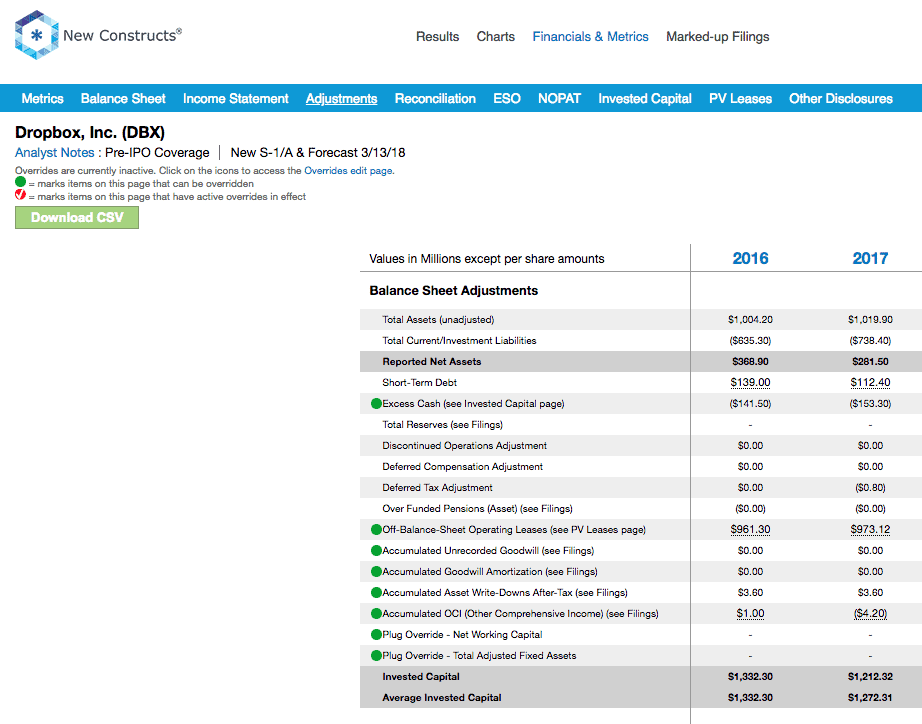Click green override dot beside Excess Cash
This screenshot has width=922, height=724.
coord(376,403)
